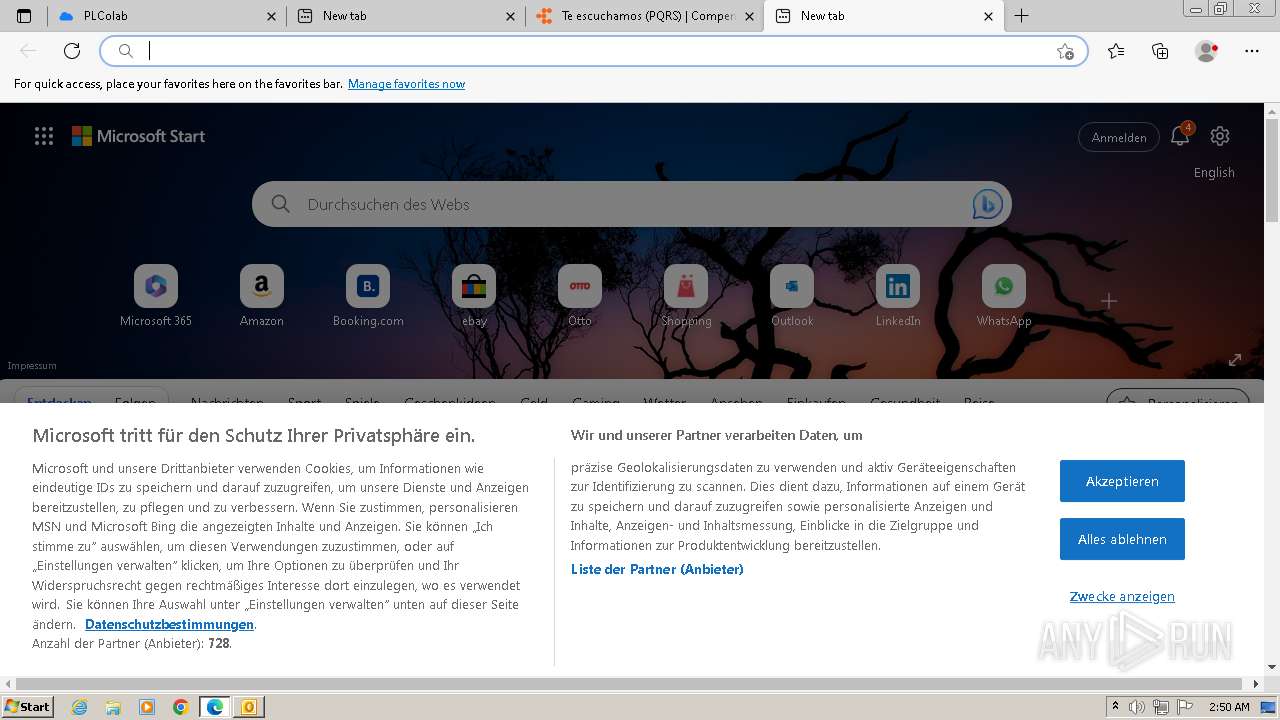The height and width of the screenshot is (720, 1280).
Task: Open the Datenschutzbestimmungen link
Action: pos(169,624)
